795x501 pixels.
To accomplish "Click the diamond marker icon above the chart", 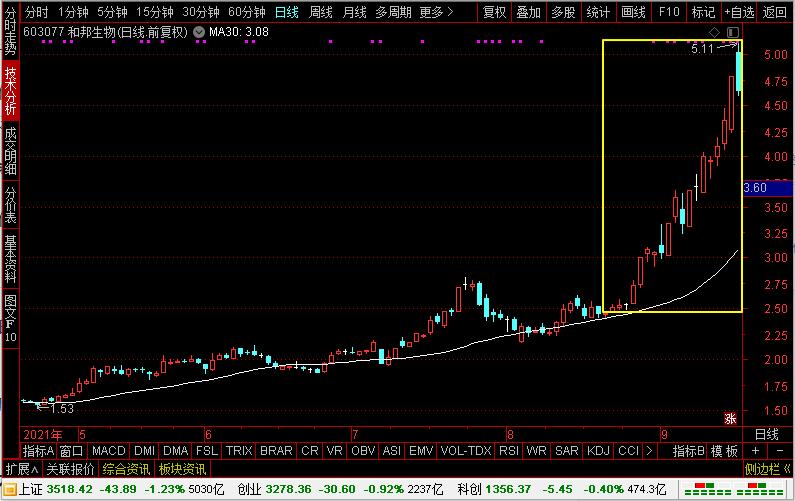I will point(714,32).
